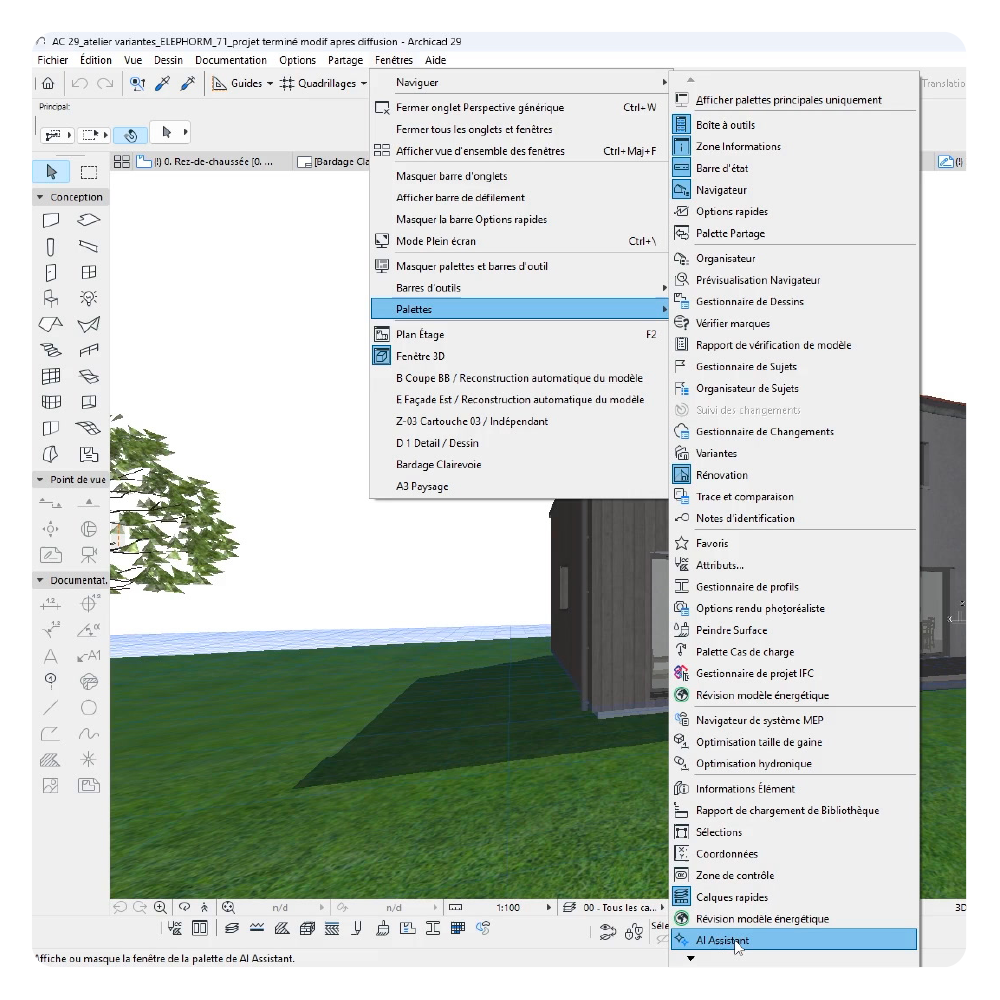
Task: Toggle the Navigateur palette on or off
Action: 721,190
